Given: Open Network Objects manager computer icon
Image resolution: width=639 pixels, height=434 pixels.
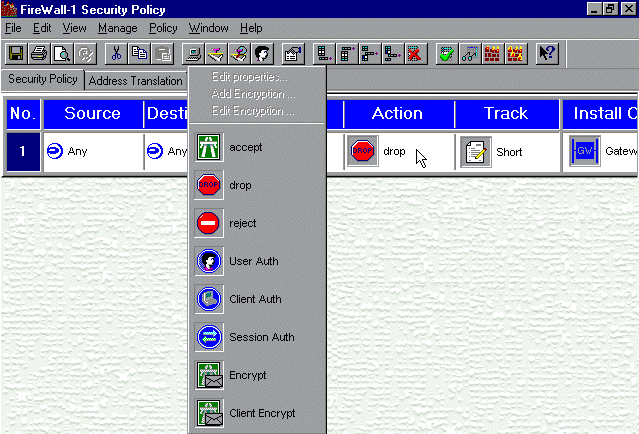Looking at the screenshot, I should point(193,53).
